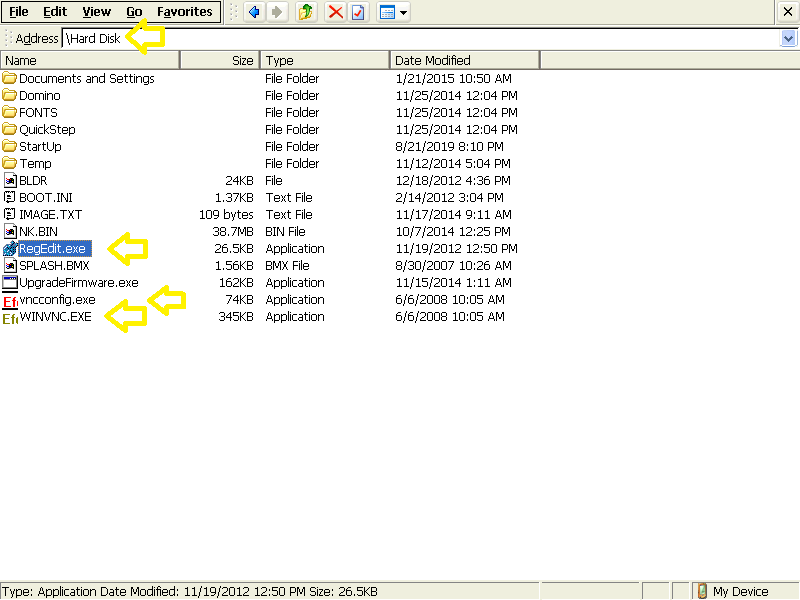Click the NK.BIN file icon
The width and height of the screenshot is (800, 600).
click(x=10, y=231)
